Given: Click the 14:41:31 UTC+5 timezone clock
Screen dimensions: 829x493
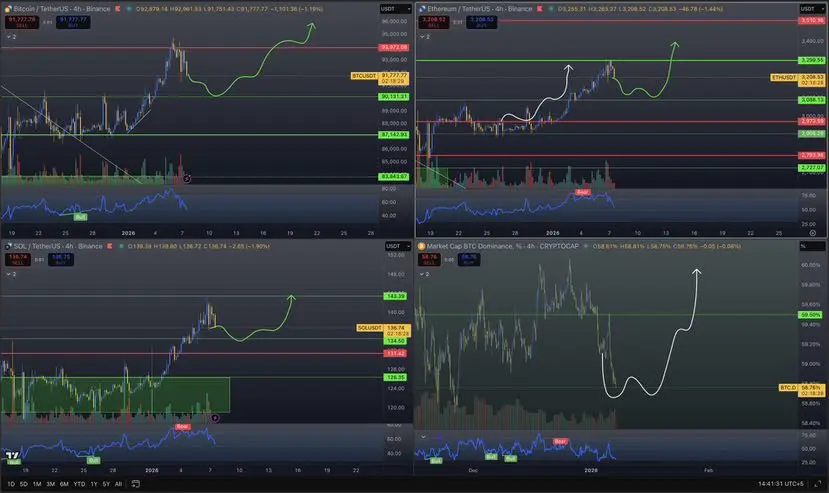Looking at the screenshot, I should tap(781, 484).
